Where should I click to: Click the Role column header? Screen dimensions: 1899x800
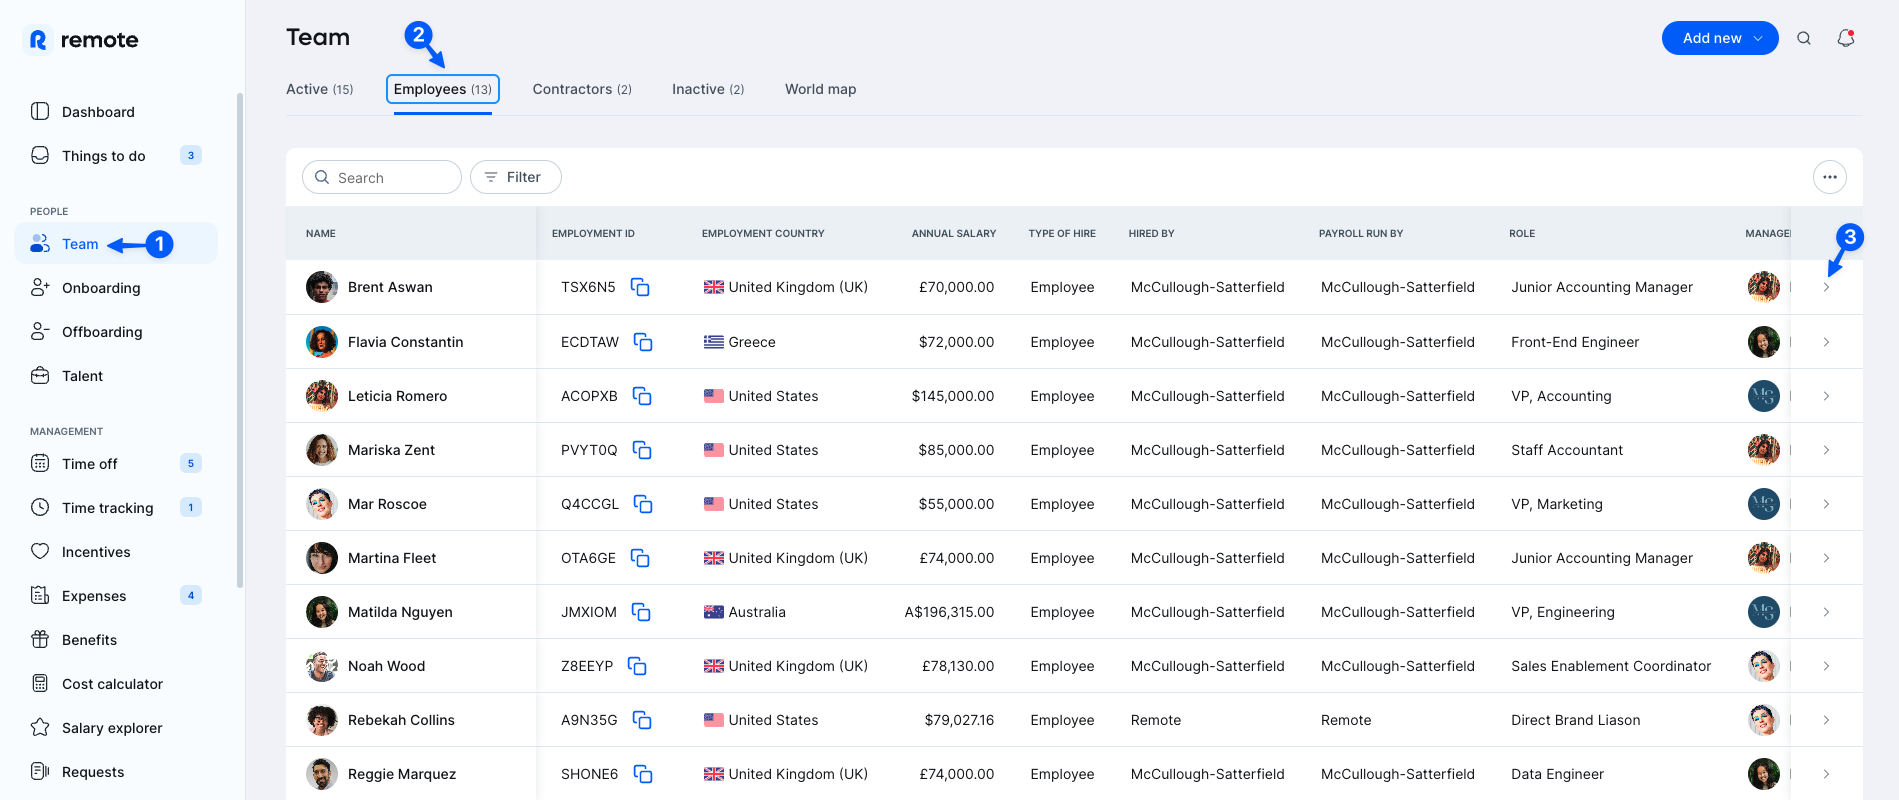pyautogui.click(x=1522, y=233)
